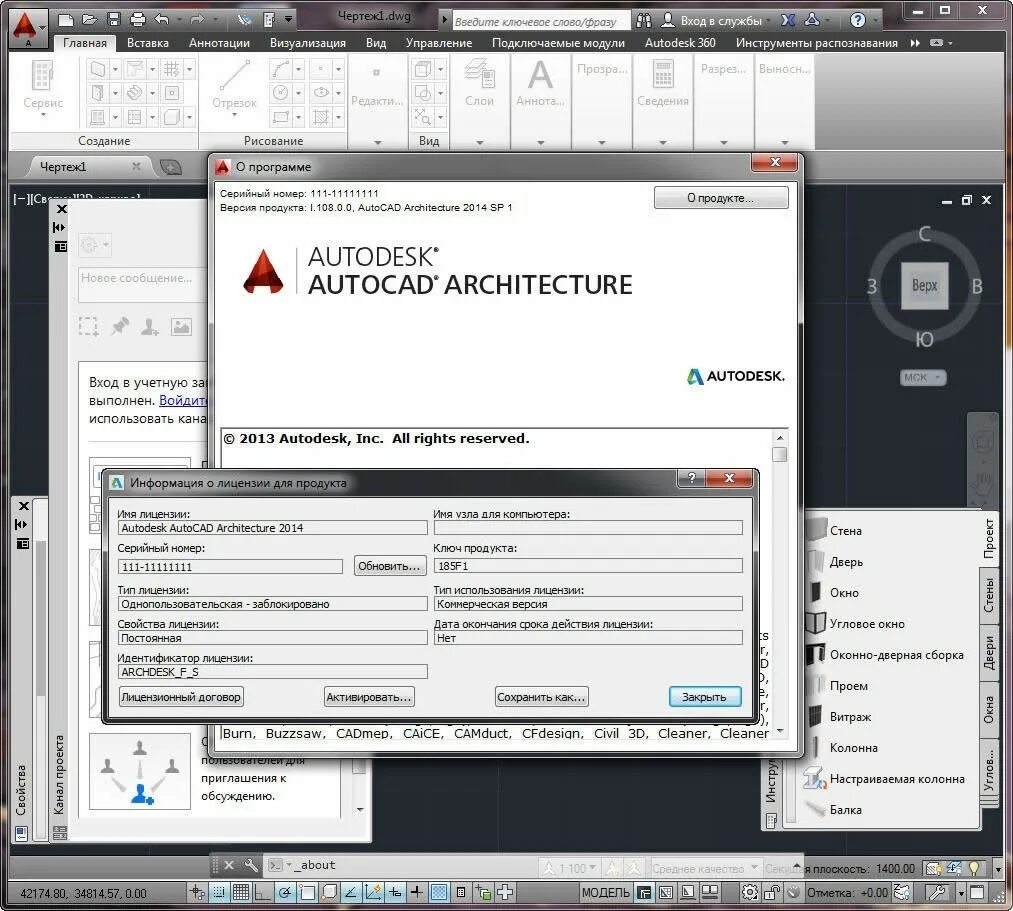Click the command line wrench customize icon
The width and height of the screenshot is (1013, 911).
point(251,865)
